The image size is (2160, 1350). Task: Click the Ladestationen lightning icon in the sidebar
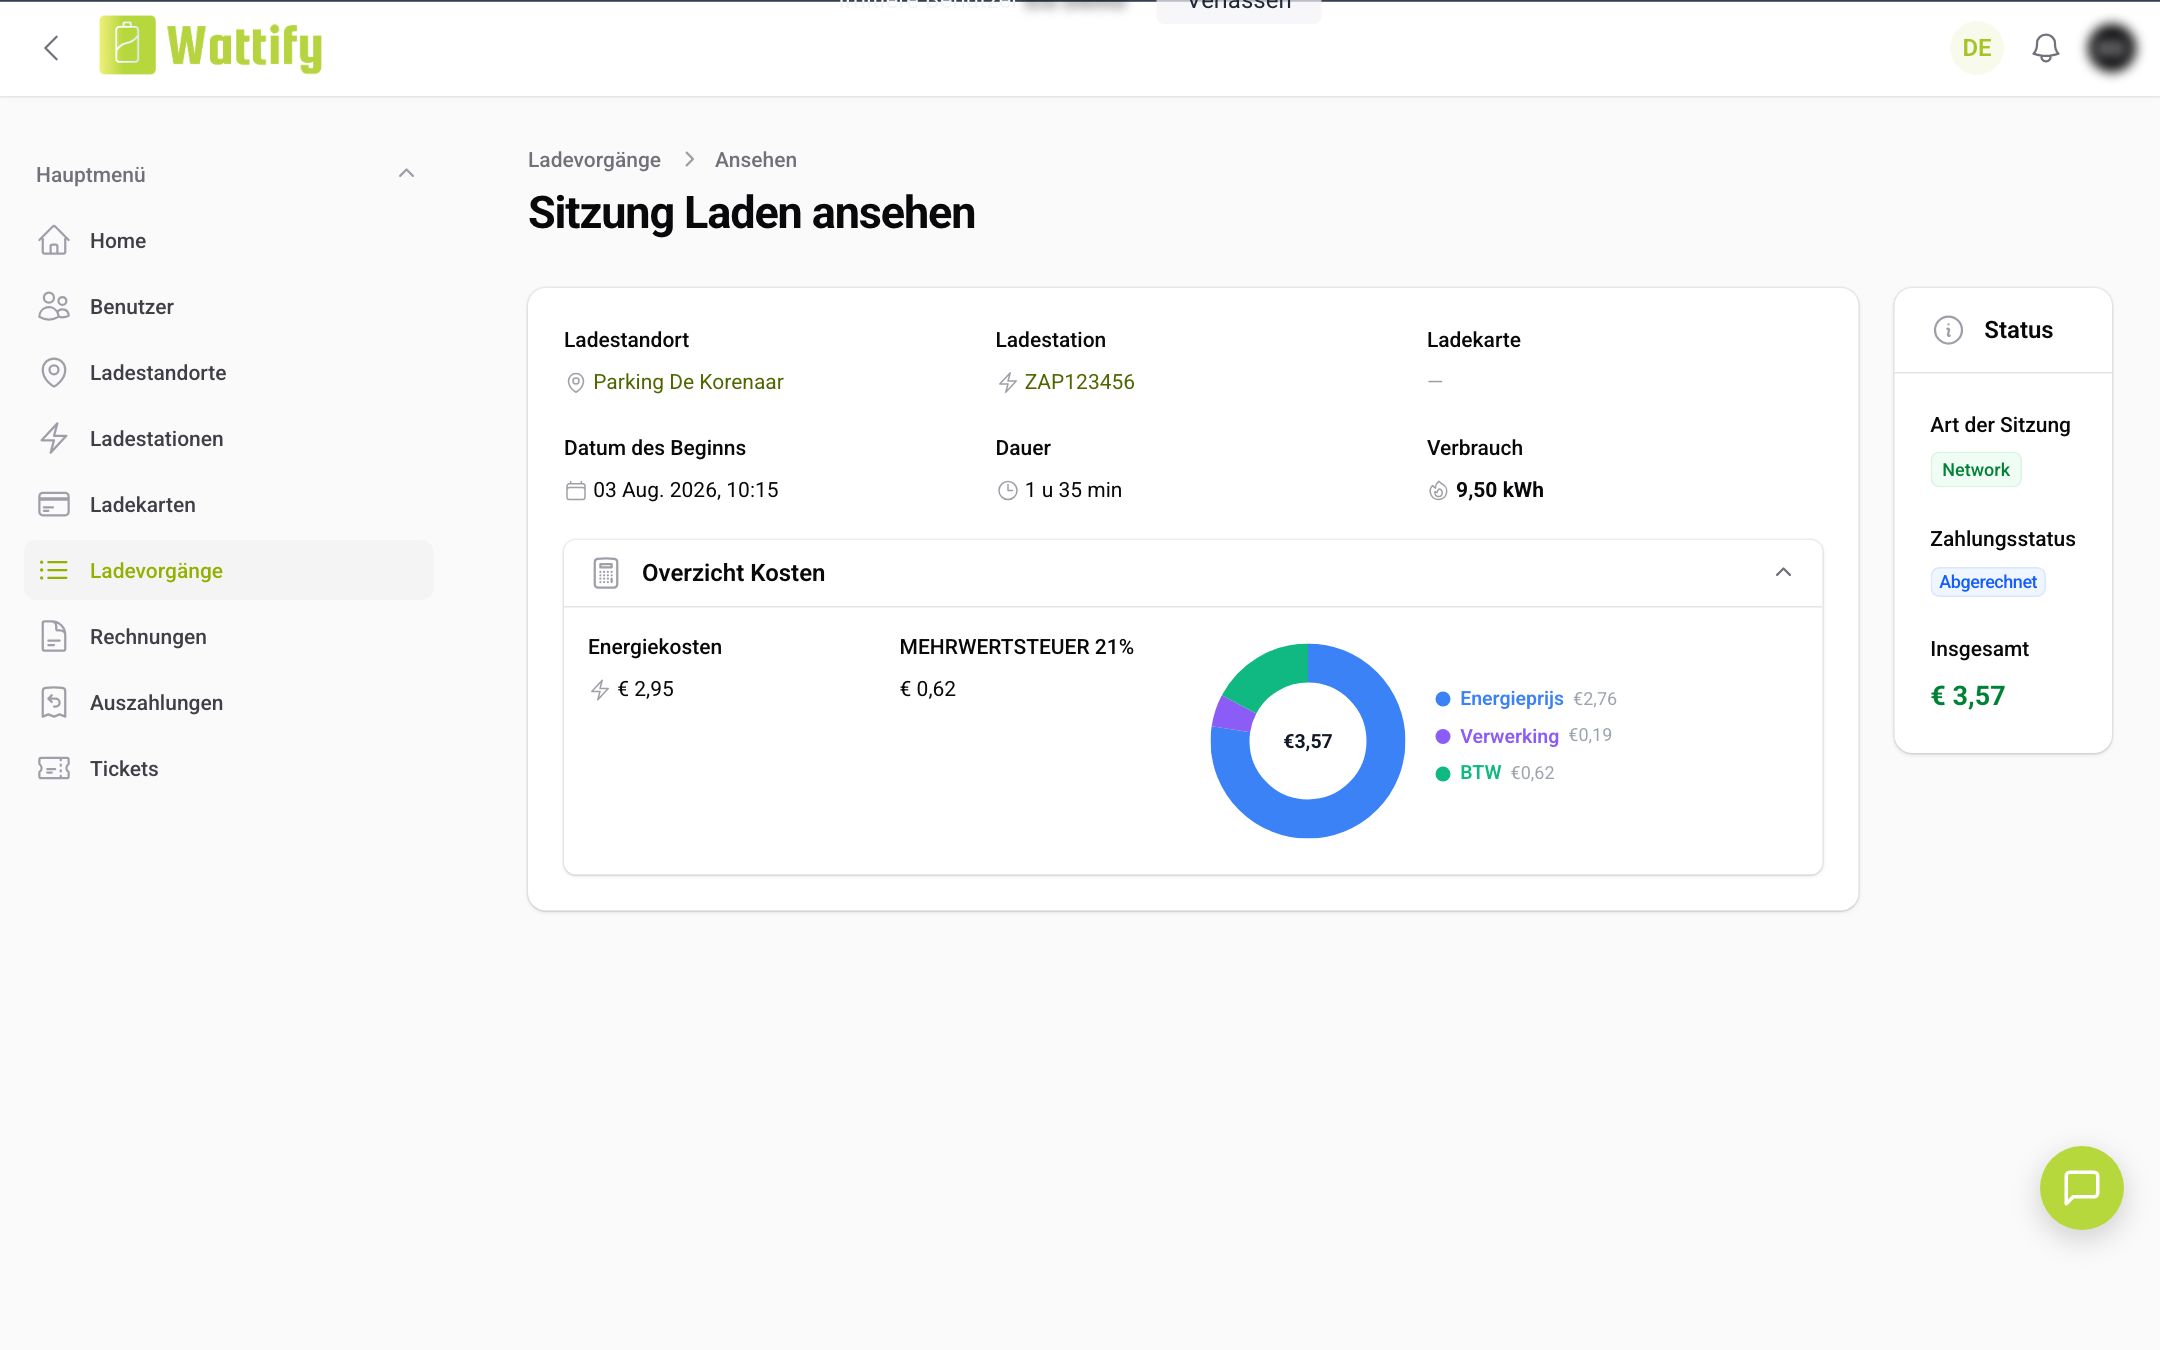(54, 438)
